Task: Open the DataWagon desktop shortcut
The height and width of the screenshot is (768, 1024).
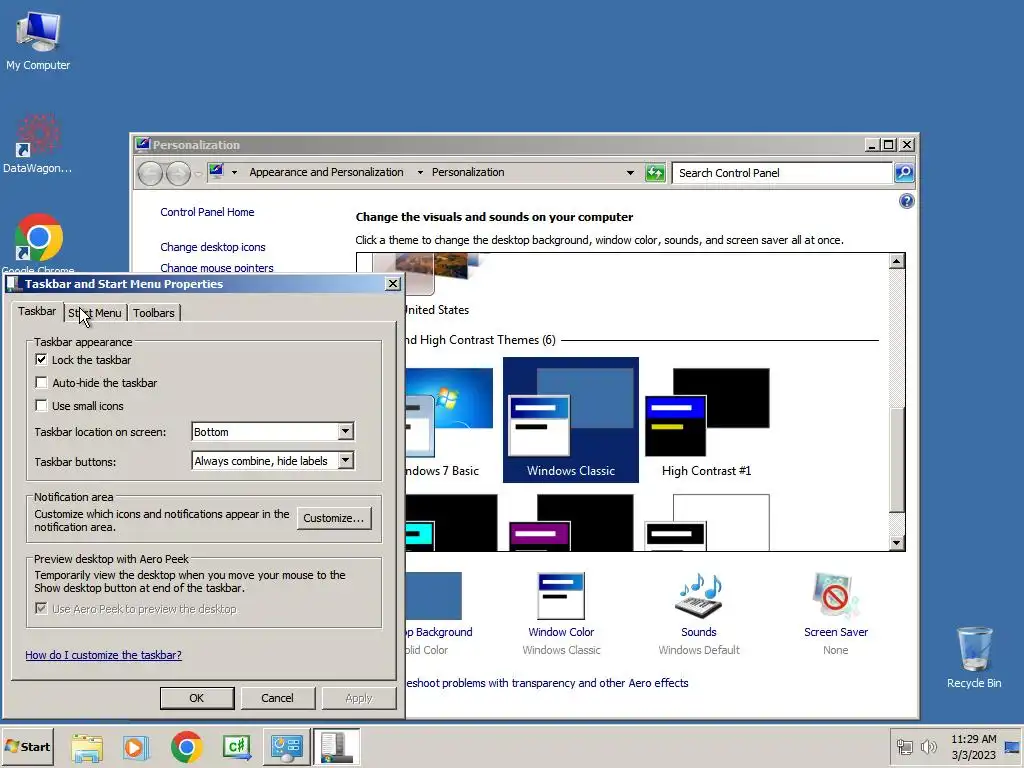Action: pos(37,144)
